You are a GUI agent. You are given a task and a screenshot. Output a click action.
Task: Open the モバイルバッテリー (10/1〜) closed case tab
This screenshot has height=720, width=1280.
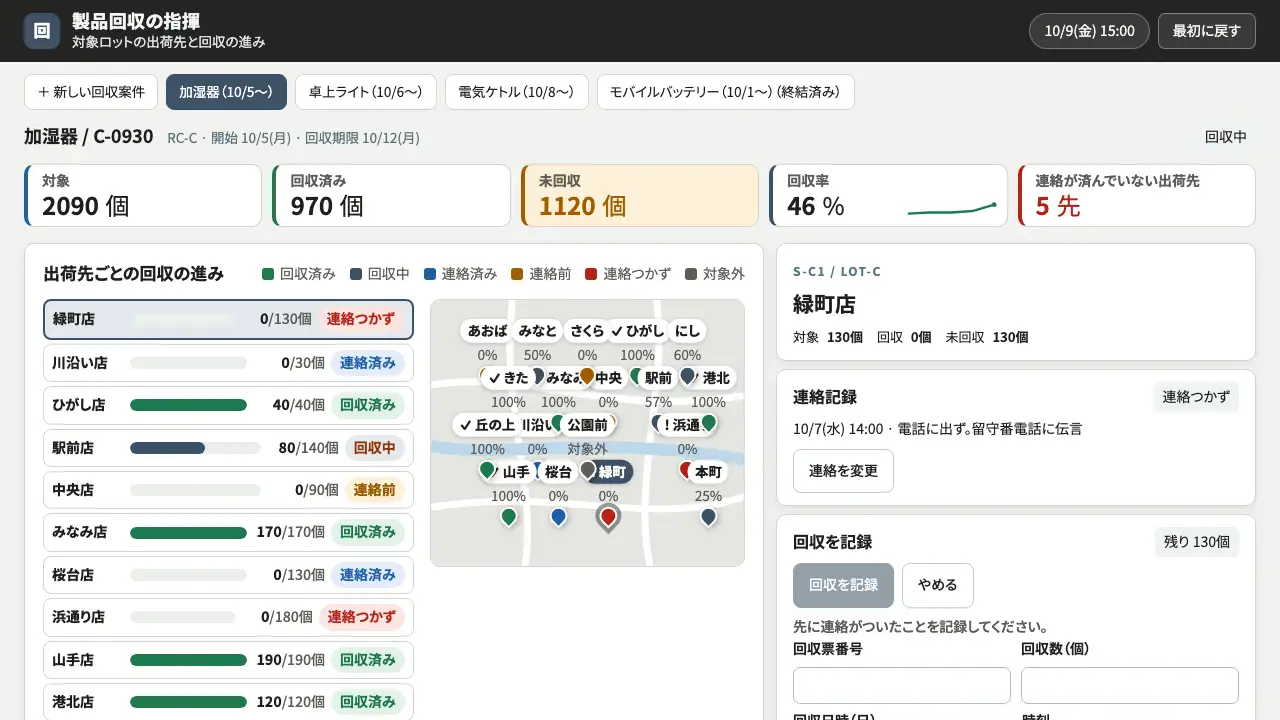[726, 92]
